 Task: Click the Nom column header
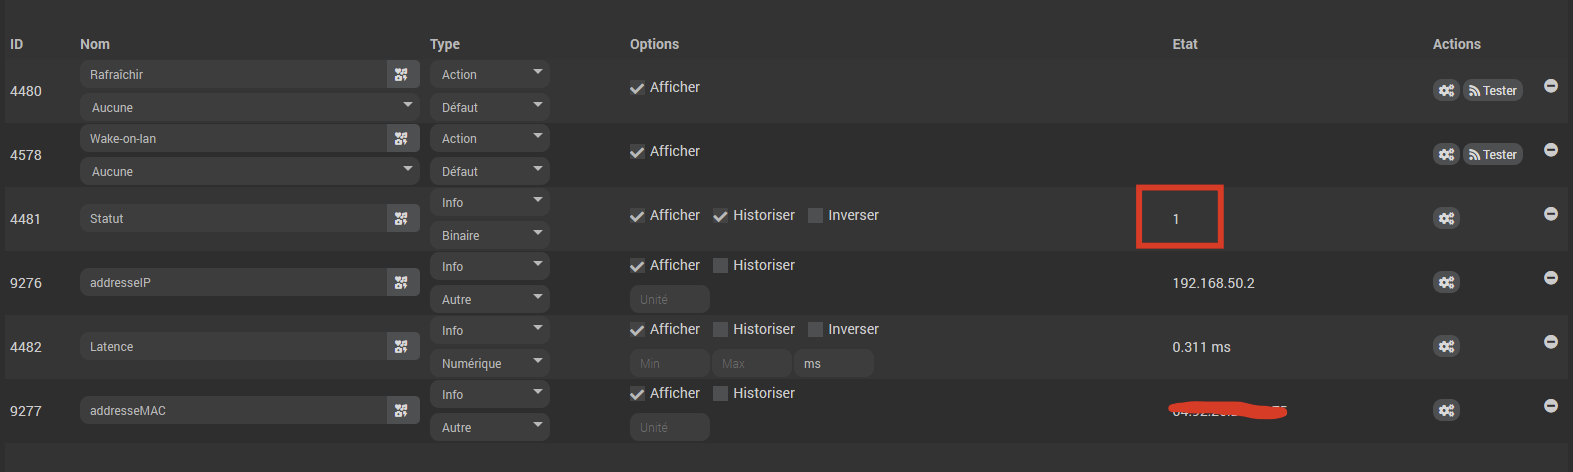coord(95,44)
